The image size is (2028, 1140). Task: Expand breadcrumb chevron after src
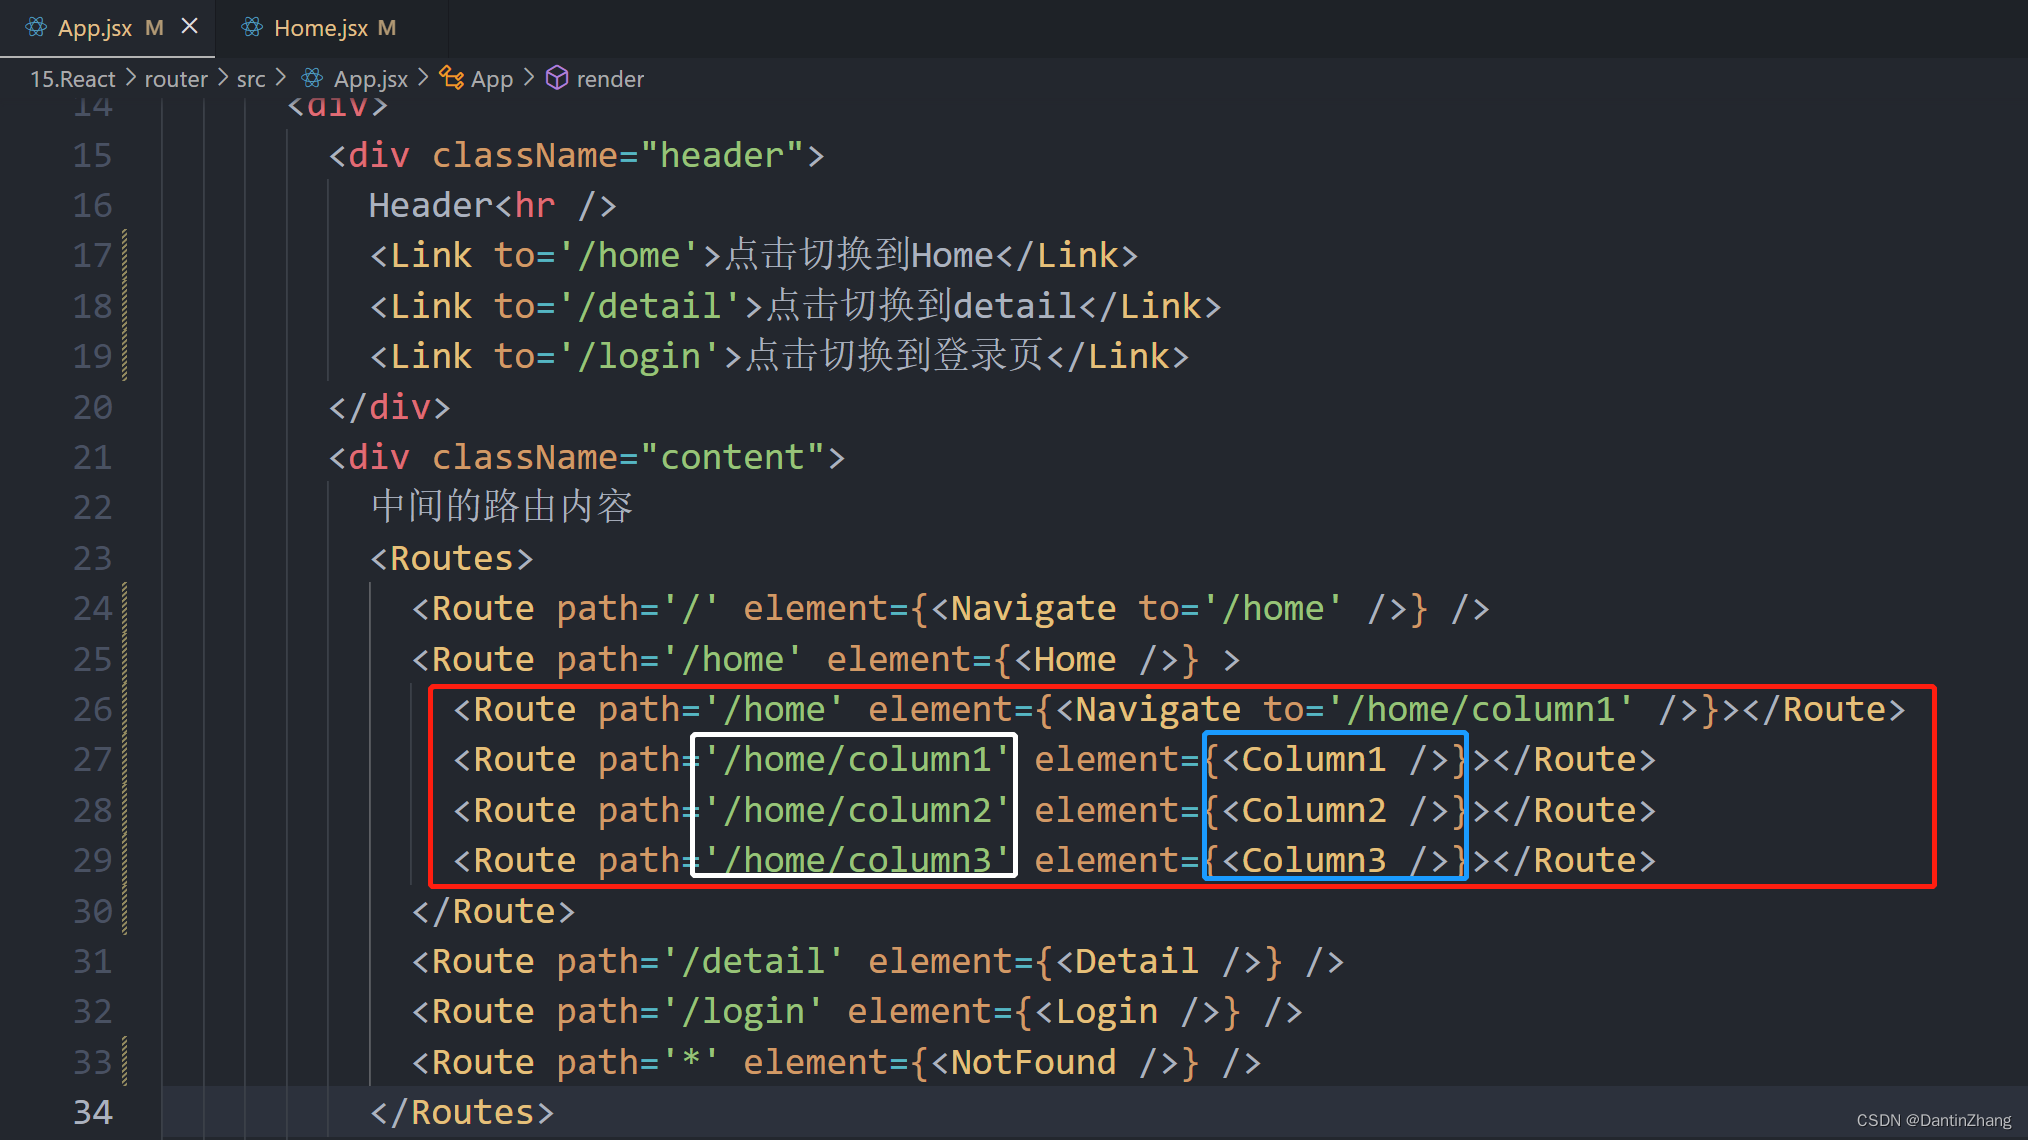coord(281,78)
